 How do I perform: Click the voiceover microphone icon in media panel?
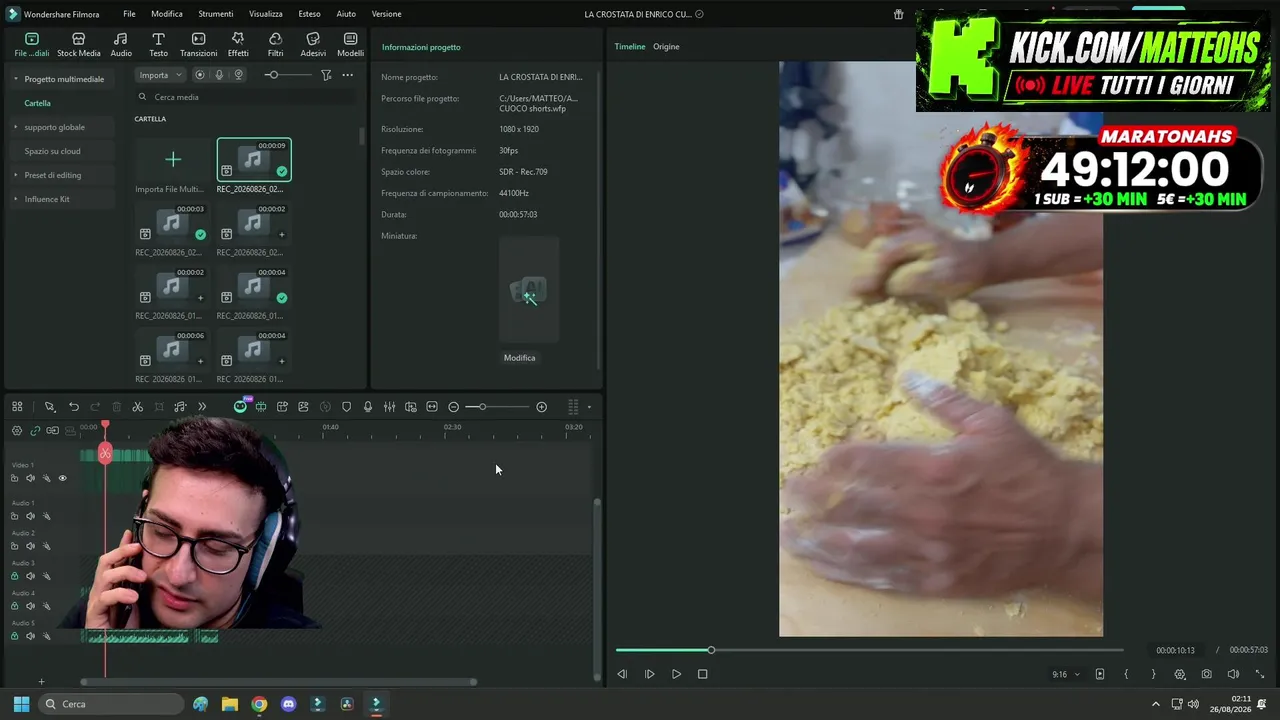tap(219, 75)
